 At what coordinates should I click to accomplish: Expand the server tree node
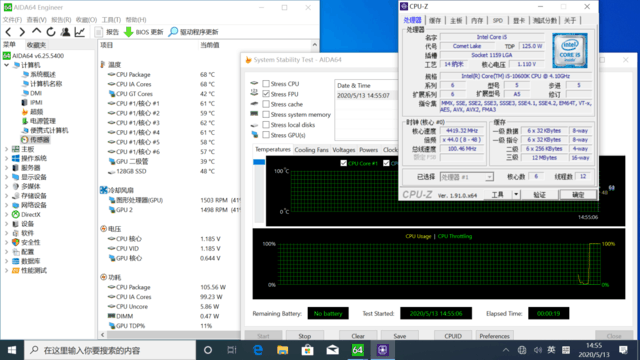pos(7,168)
